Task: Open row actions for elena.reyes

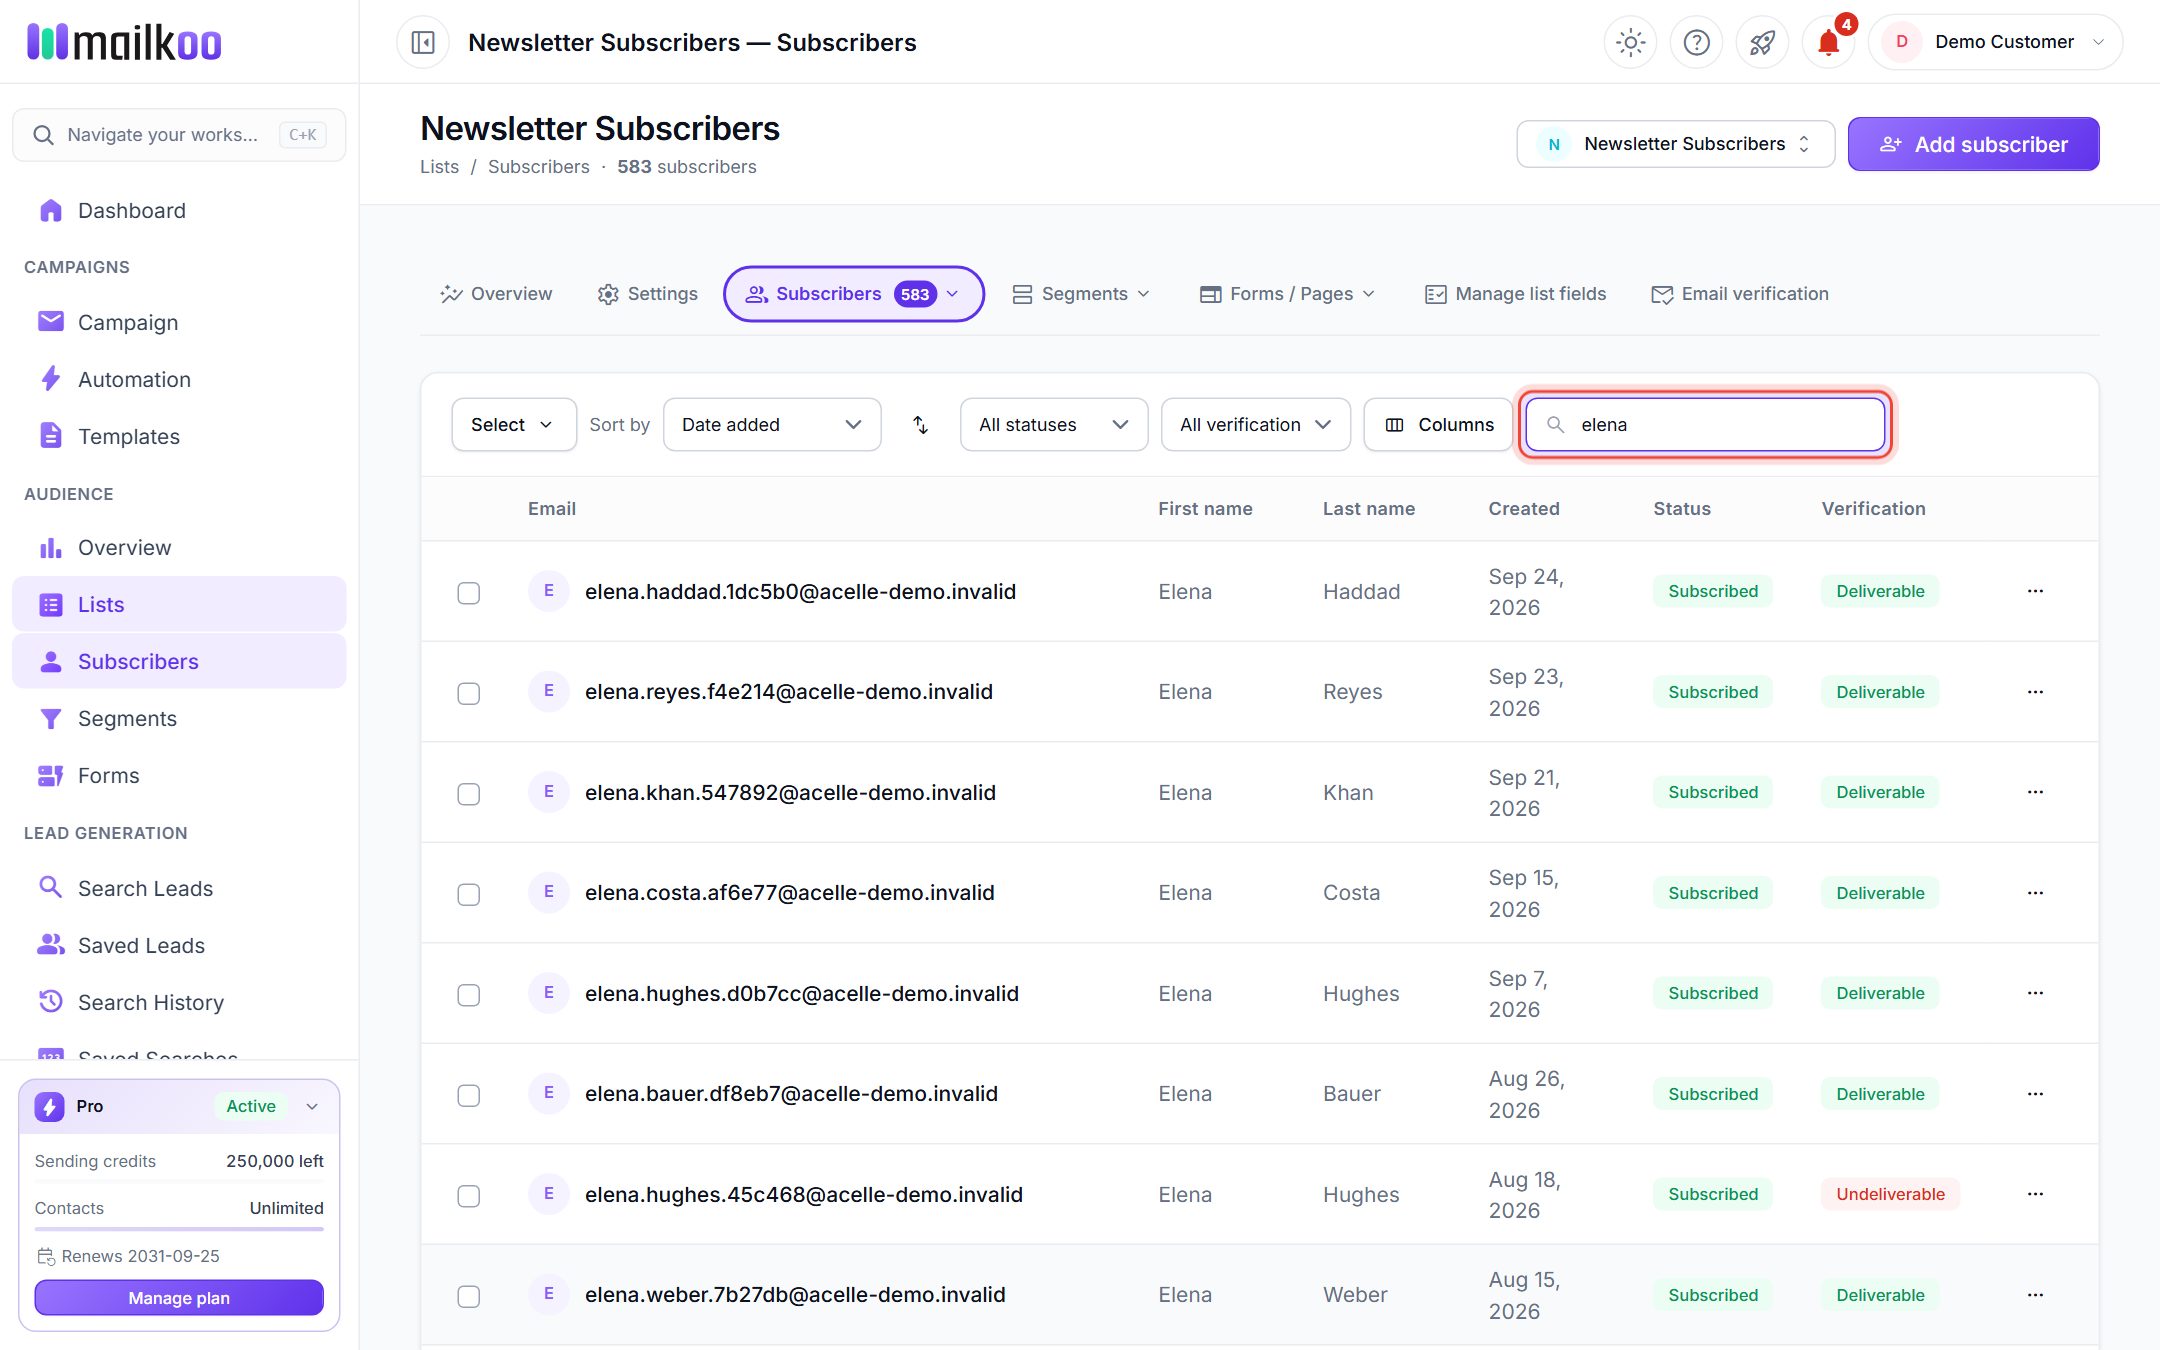Action: [2035, 692]
